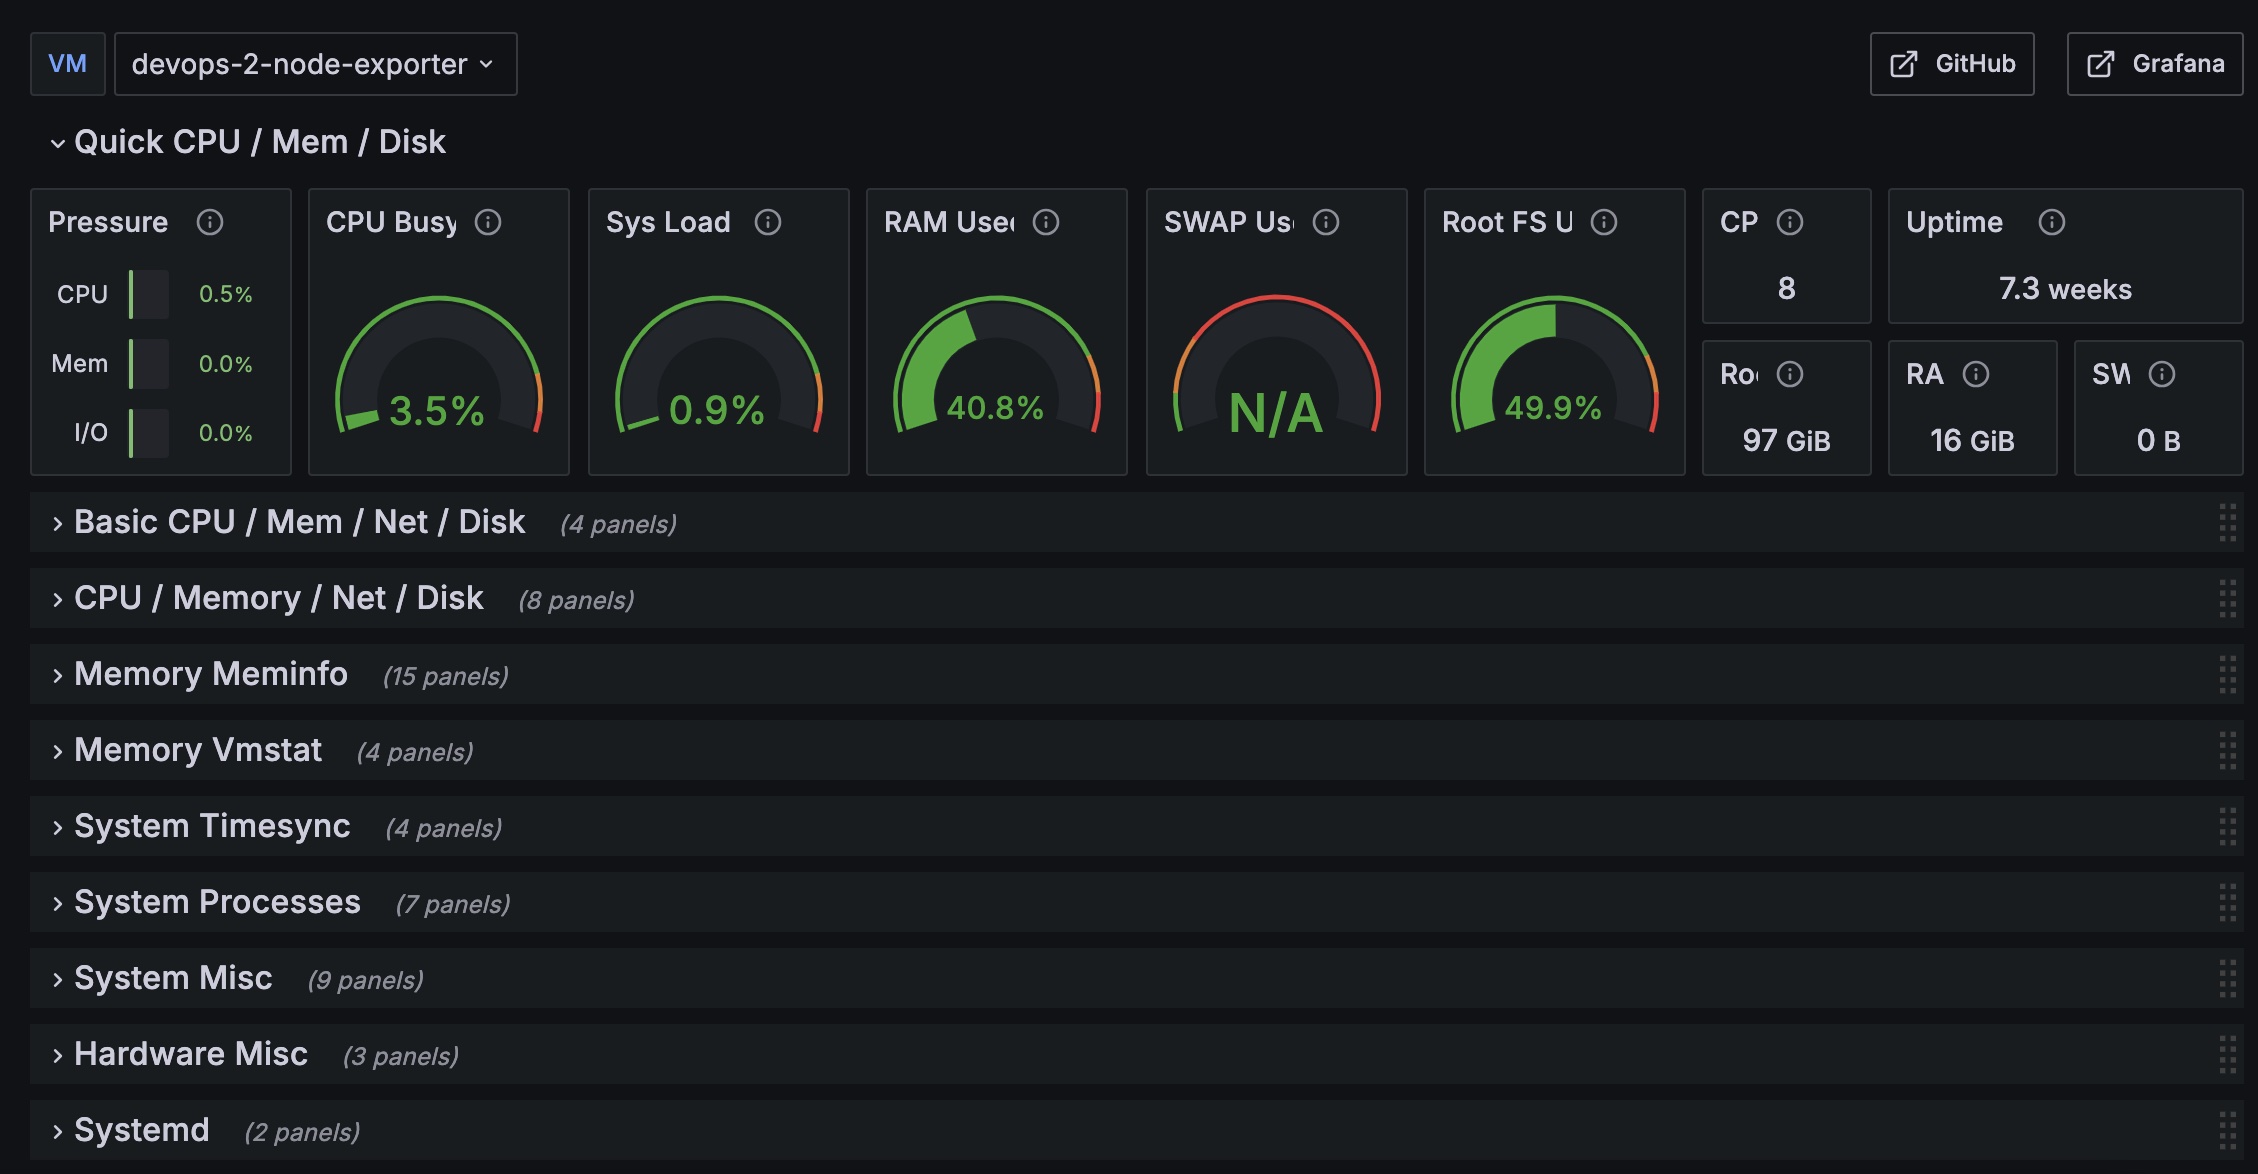Screen dimensions: 2258x1174
Task: Click the CPU Busy panel info icon
Action: tap(488, 222)
